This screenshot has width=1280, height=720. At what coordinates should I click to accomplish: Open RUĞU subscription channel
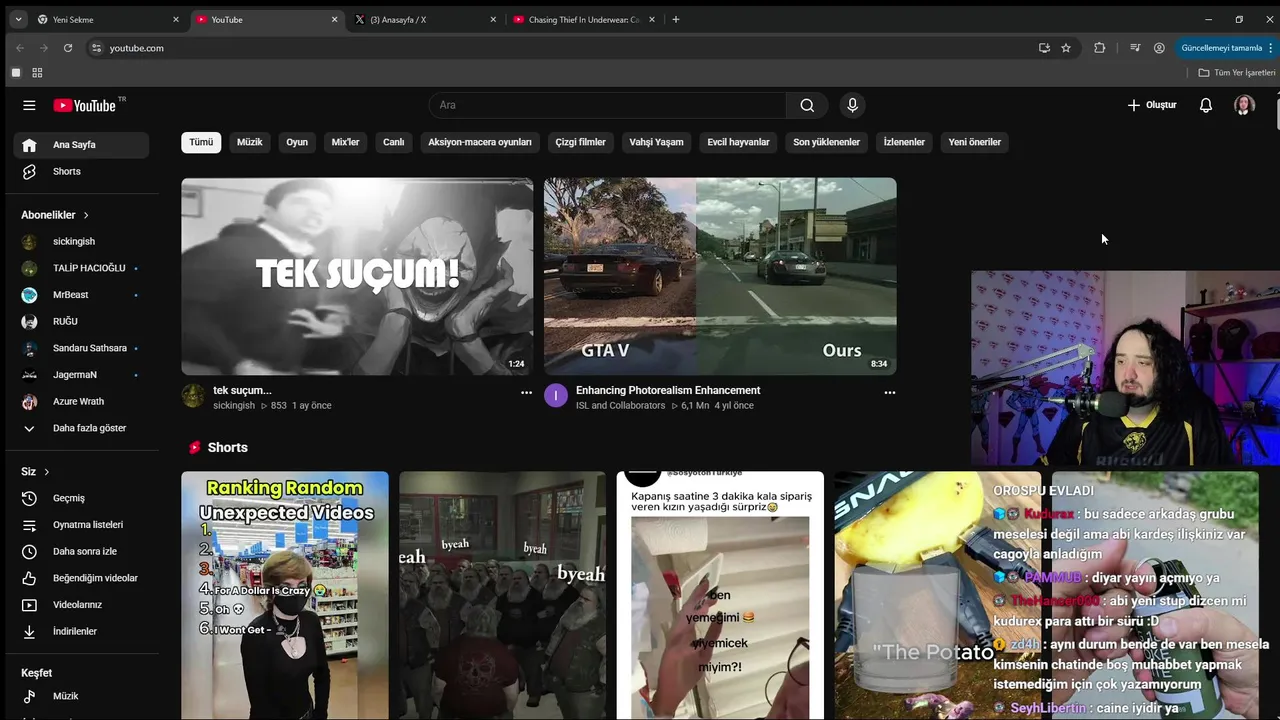pyautogui.click(x=81, y=321)
